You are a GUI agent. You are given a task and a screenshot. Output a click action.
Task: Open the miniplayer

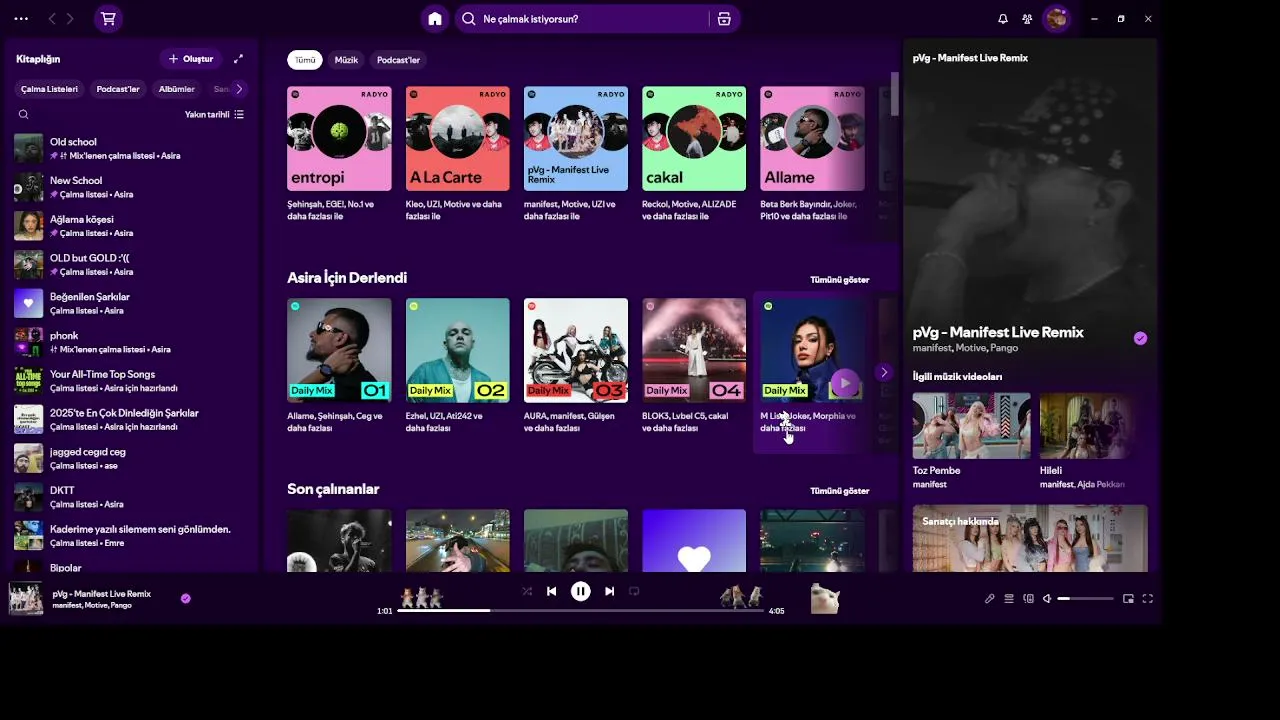(x=1128, y=599)
